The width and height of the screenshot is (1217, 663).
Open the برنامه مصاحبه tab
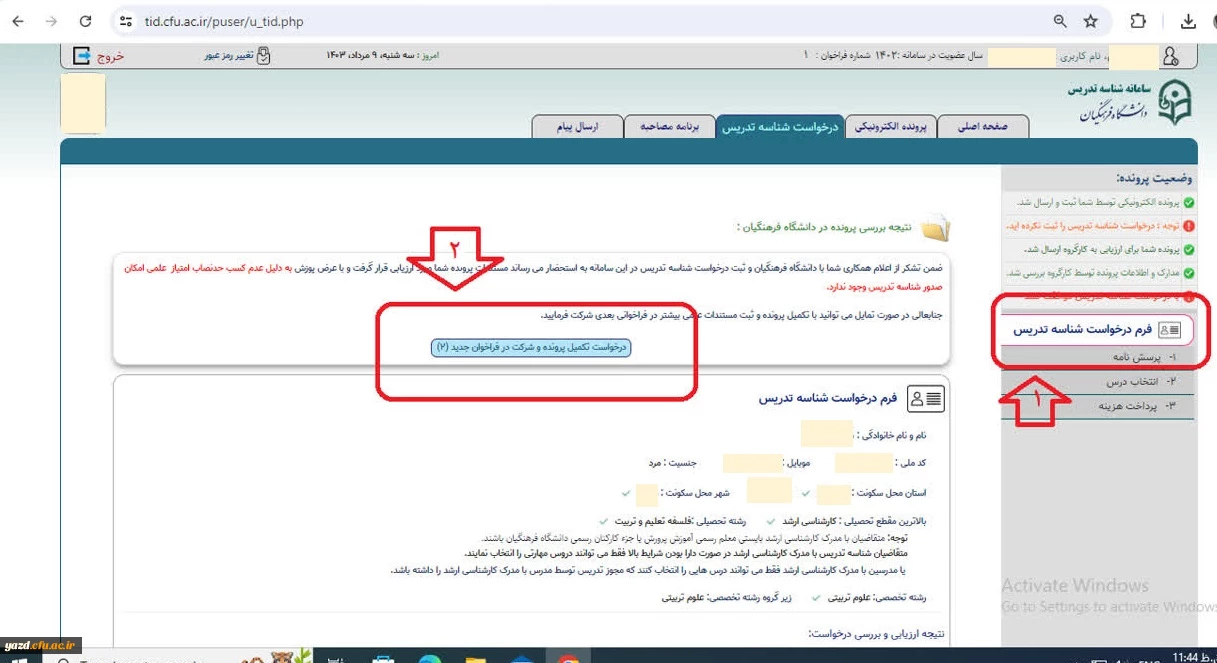click(x=670, y=127)
